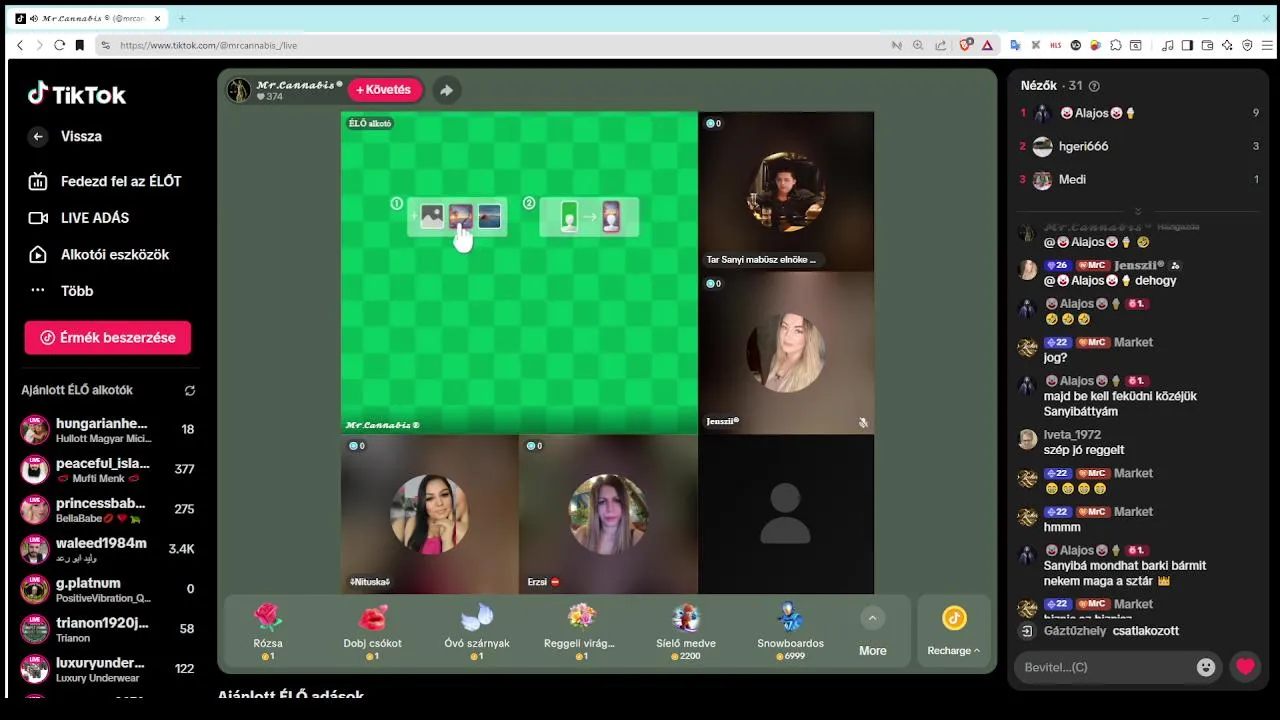Click browser forward button
Image resolution: width=1280 pixels, height=720 pixels.
[40, 45]
